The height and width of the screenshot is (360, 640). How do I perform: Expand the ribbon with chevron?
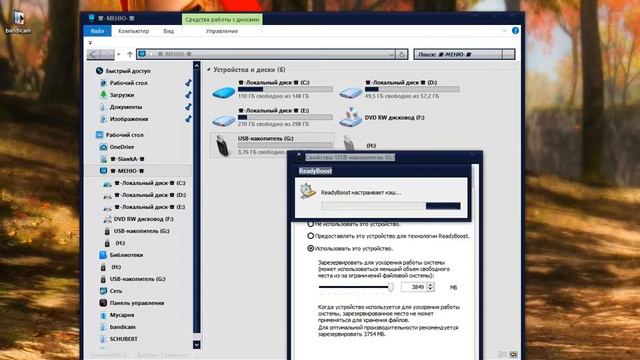[504, 31]
